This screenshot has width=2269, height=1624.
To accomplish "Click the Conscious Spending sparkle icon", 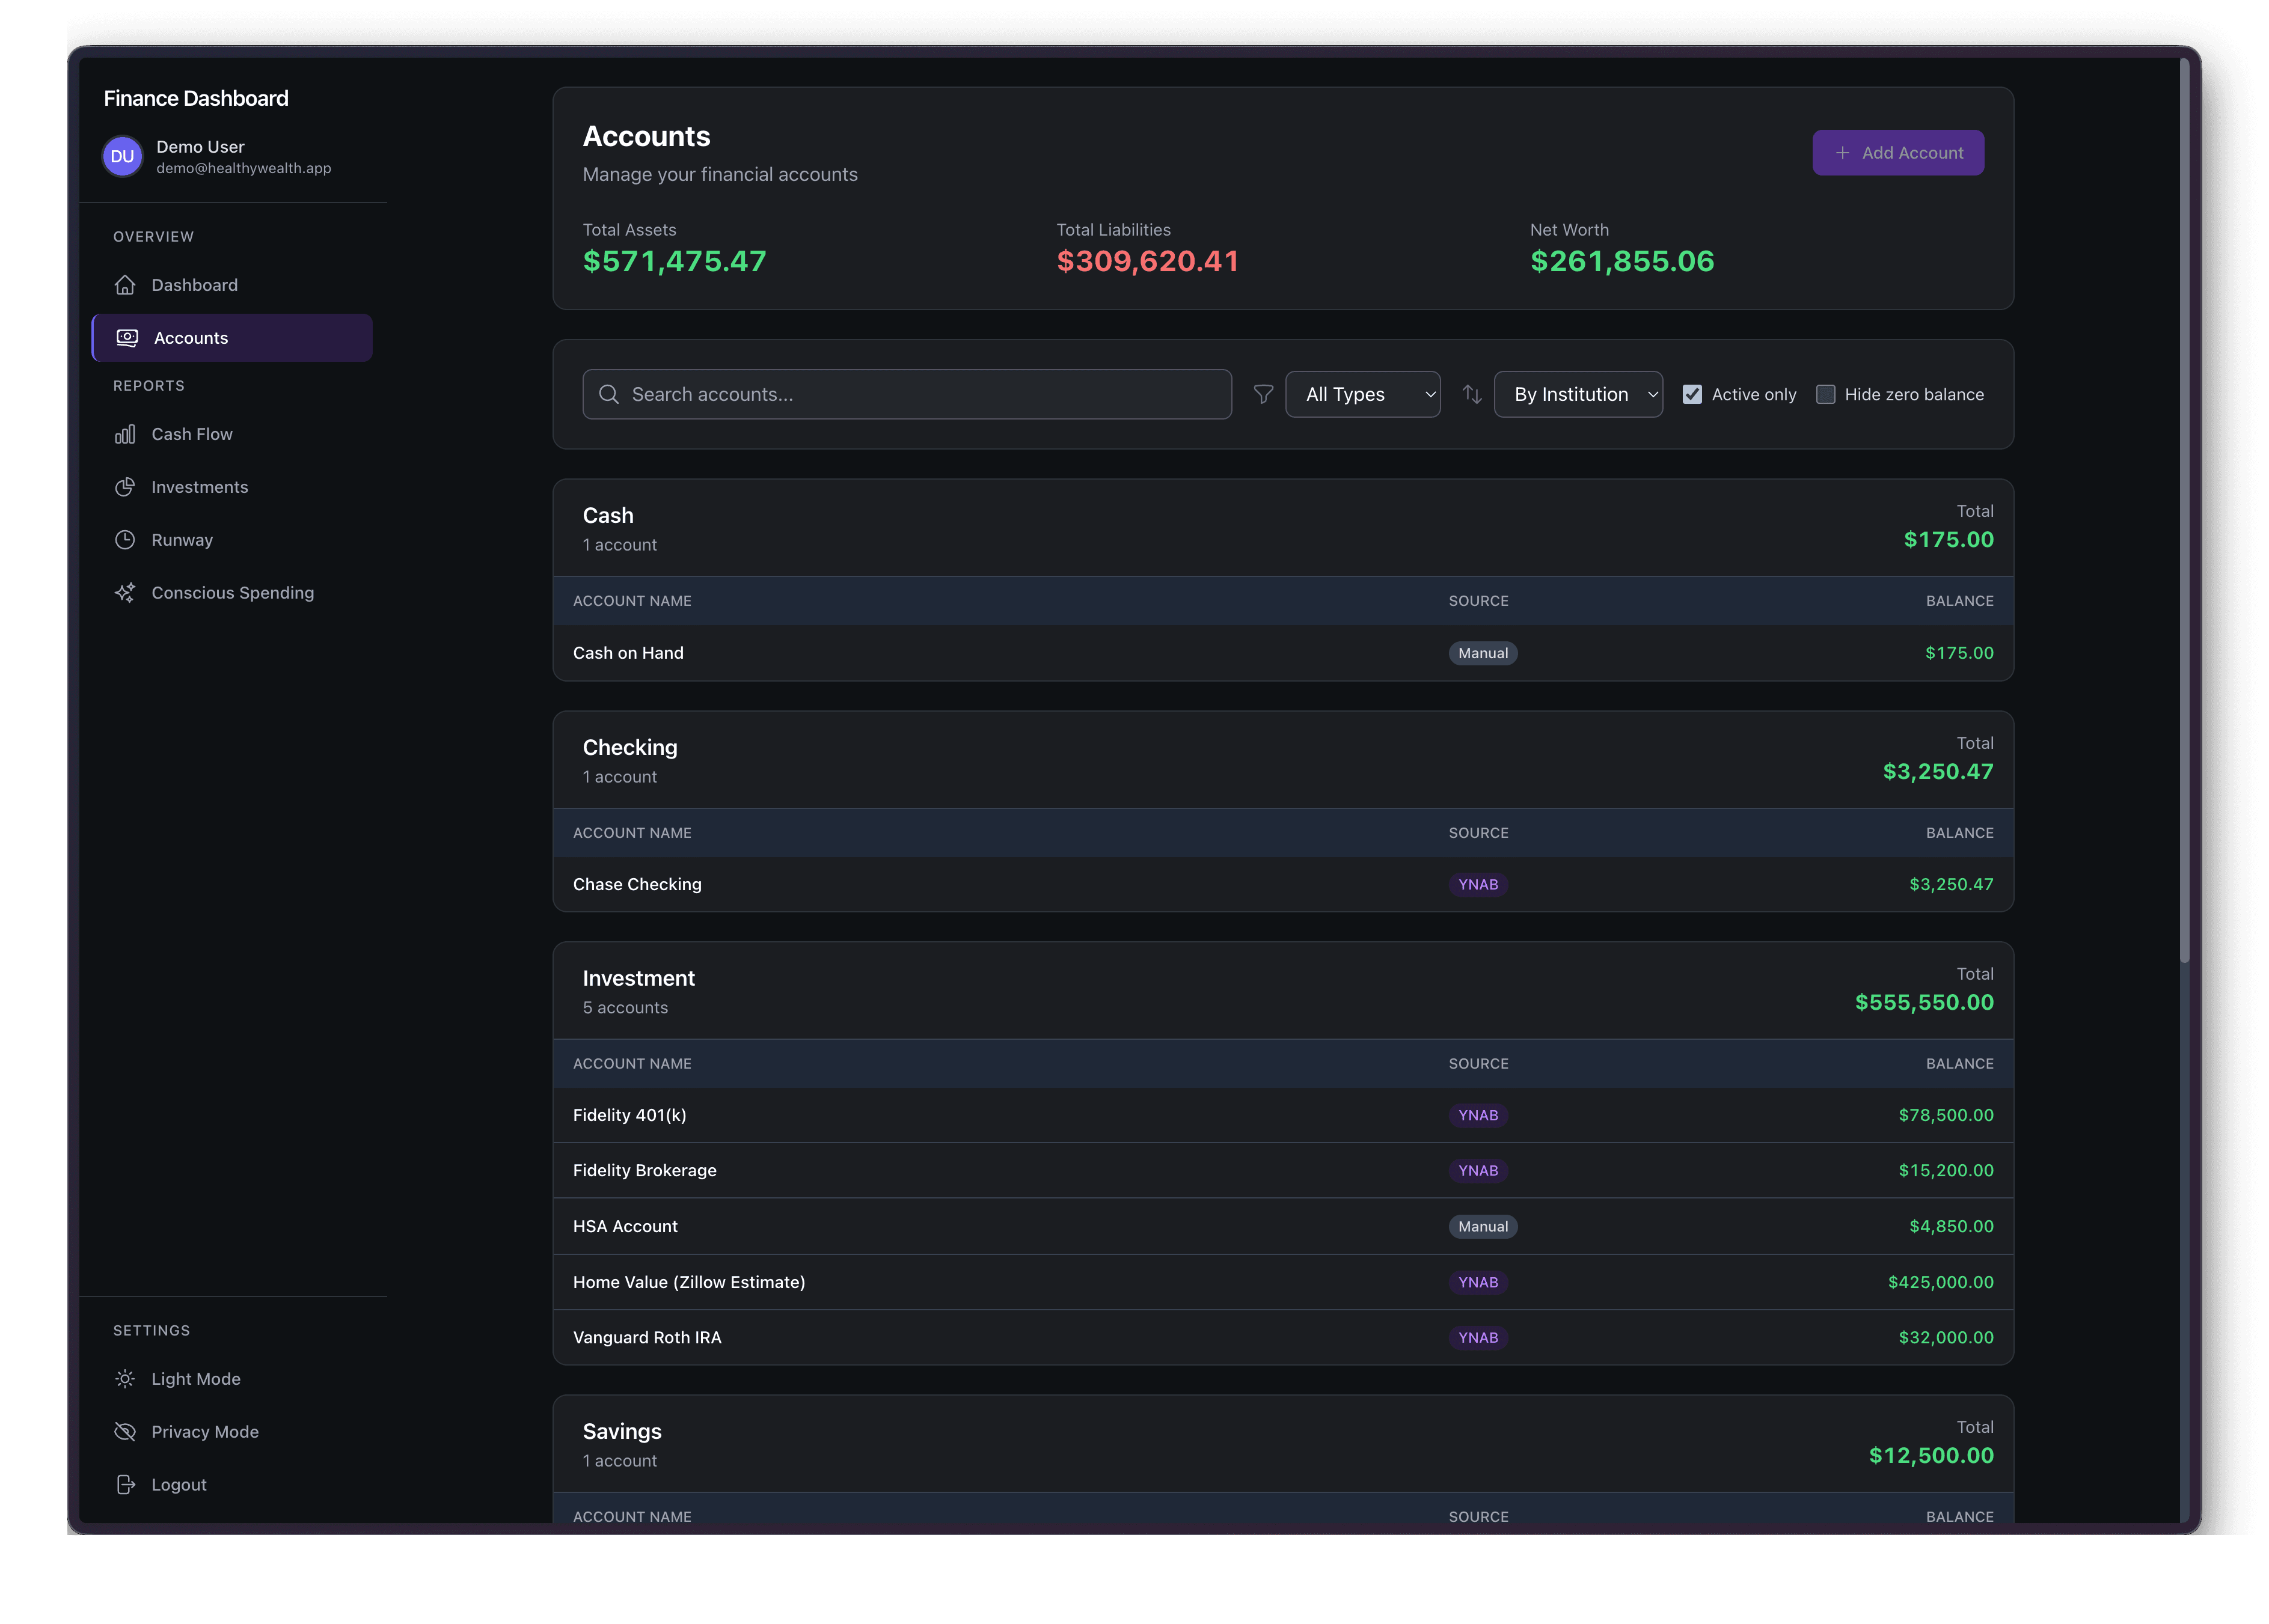I will (x=125, y=593).
